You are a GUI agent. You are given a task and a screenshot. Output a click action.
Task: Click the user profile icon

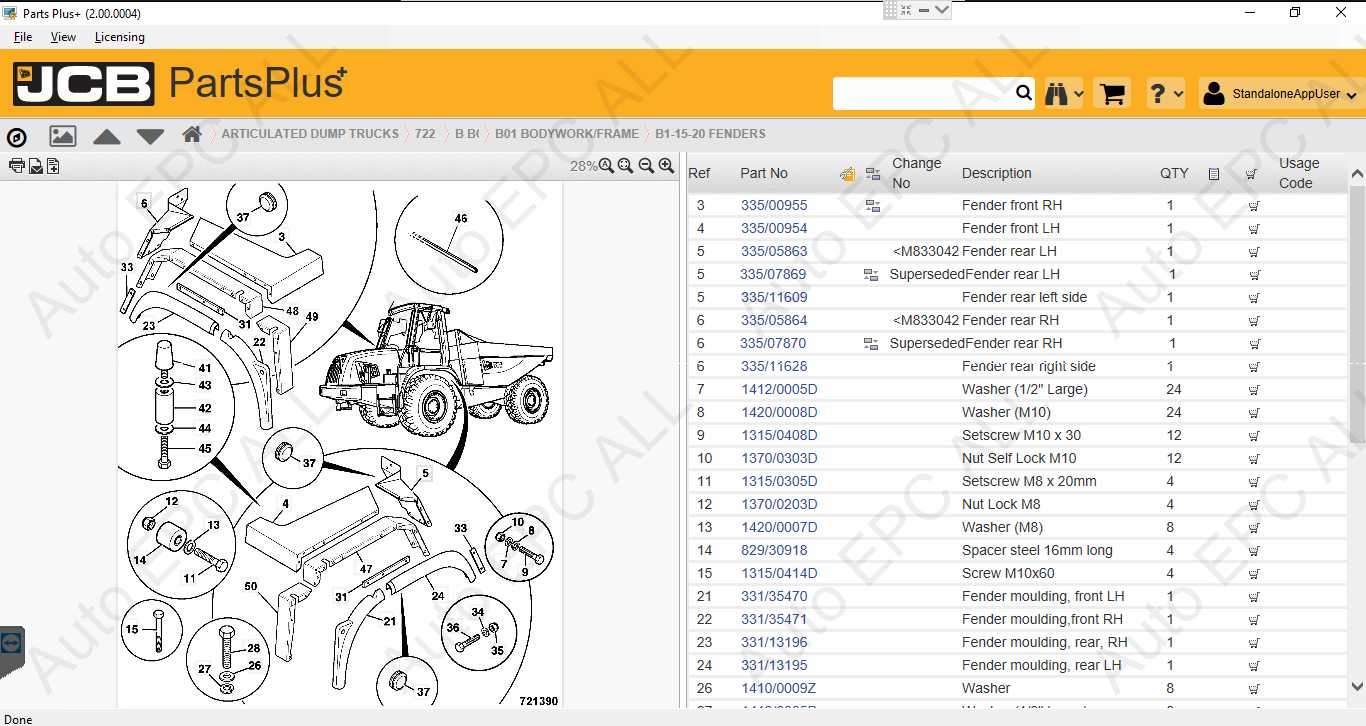1214,94
